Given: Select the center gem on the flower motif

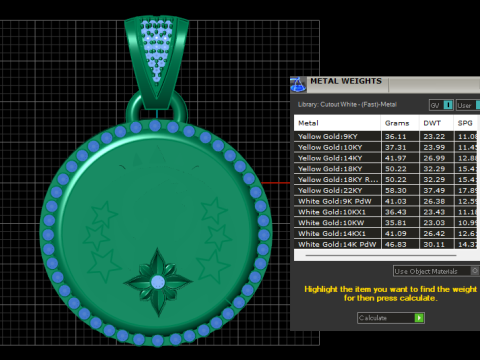Looking at the screenshot, I should (158, 282).
